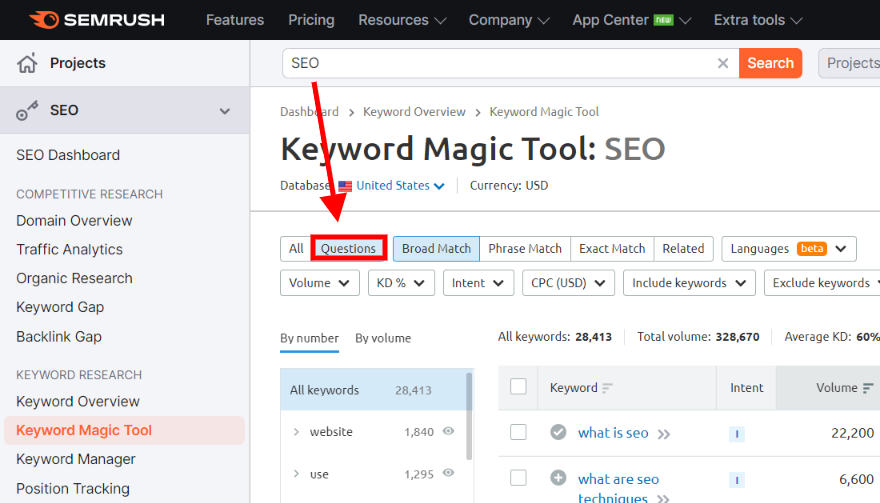The width and height of the screenshot is (880, 503).
Task: Select the Related option
Action: click(683, 249)
